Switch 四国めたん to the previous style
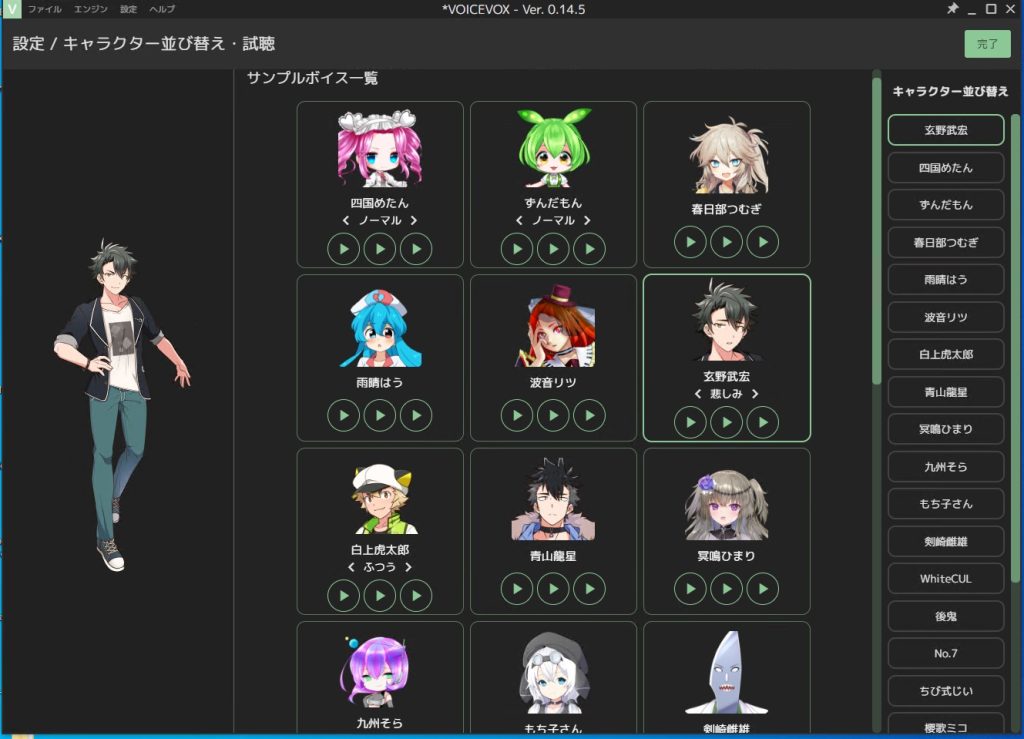Viewport: 1024px width, 739px height. (x=346, y=221)
